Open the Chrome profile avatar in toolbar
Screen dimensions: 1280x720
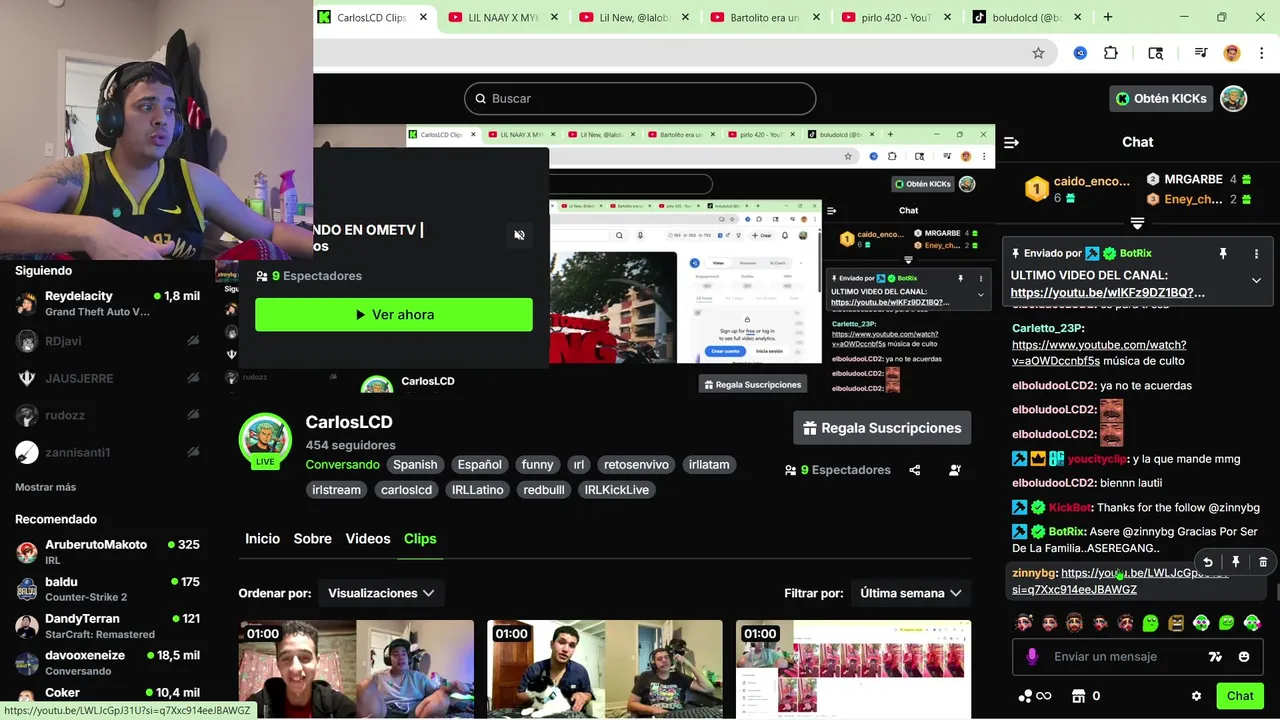[1232, 53]
